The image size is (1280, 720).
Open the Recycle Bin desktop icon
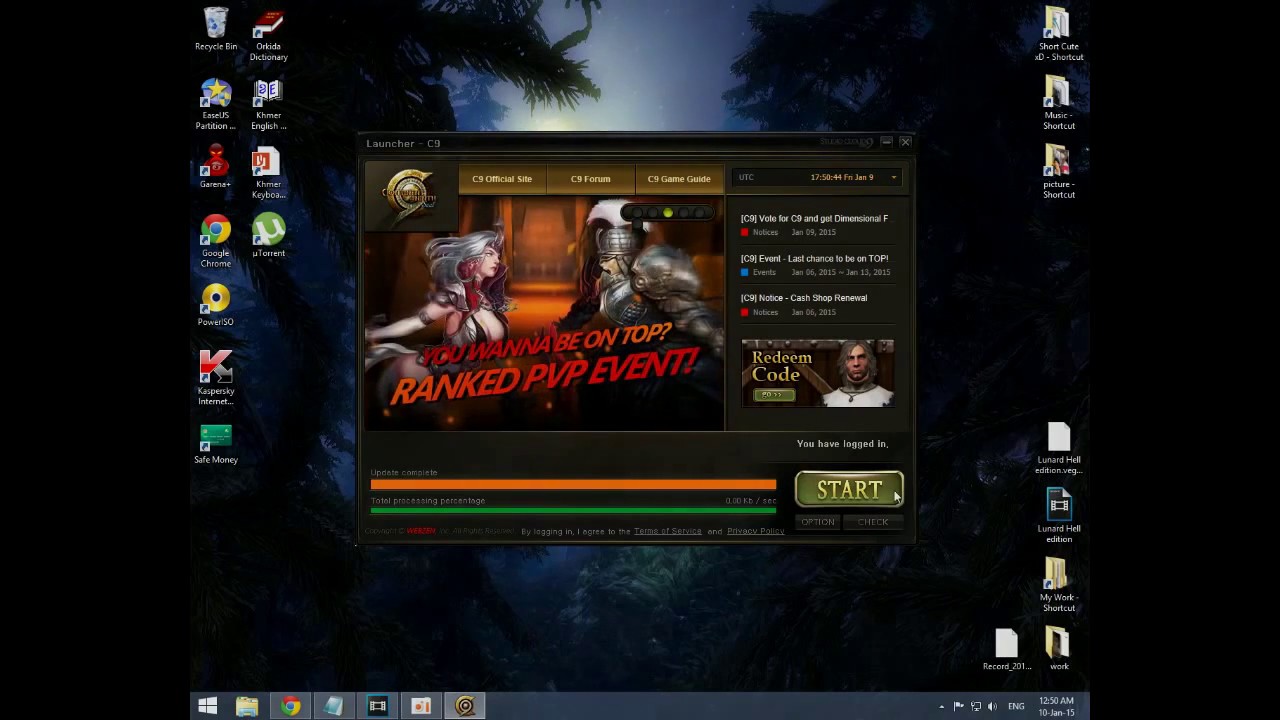point(216,30)
